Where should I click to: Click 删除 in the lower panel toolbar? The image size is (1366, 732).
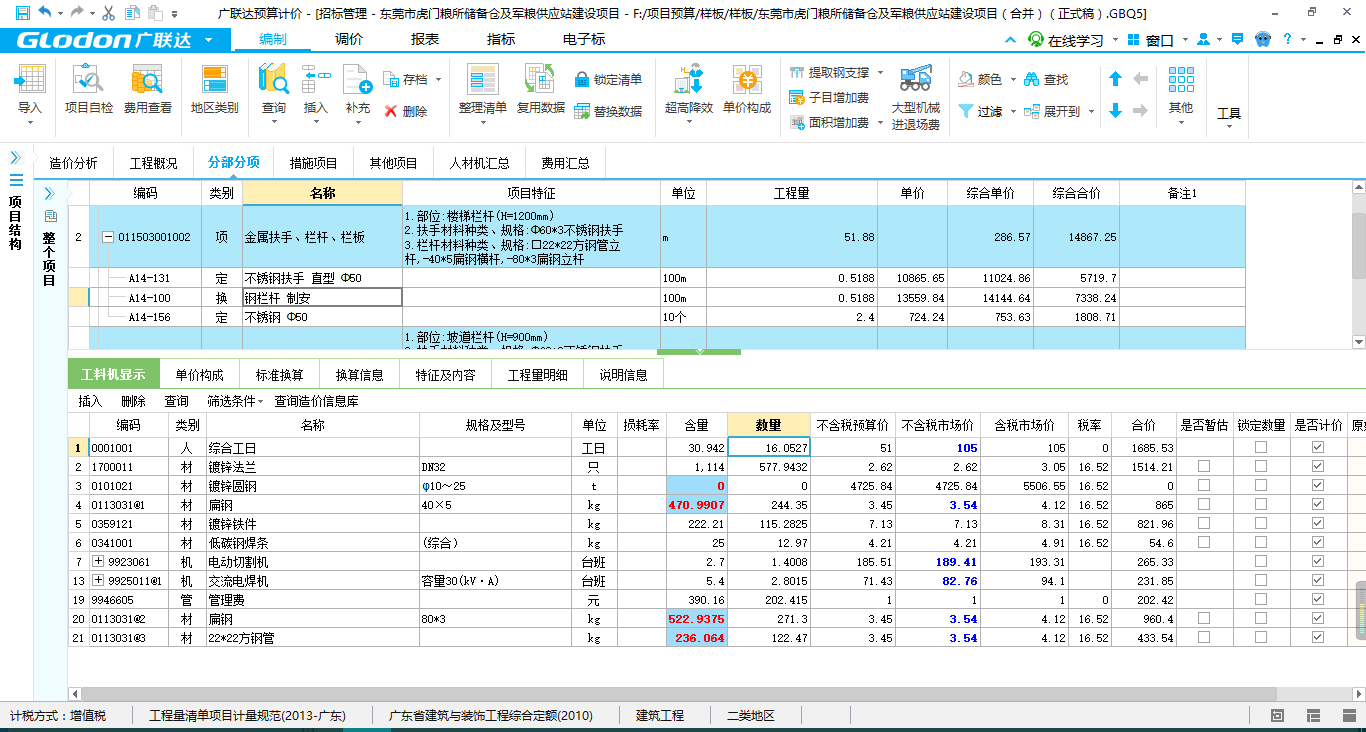133,401
